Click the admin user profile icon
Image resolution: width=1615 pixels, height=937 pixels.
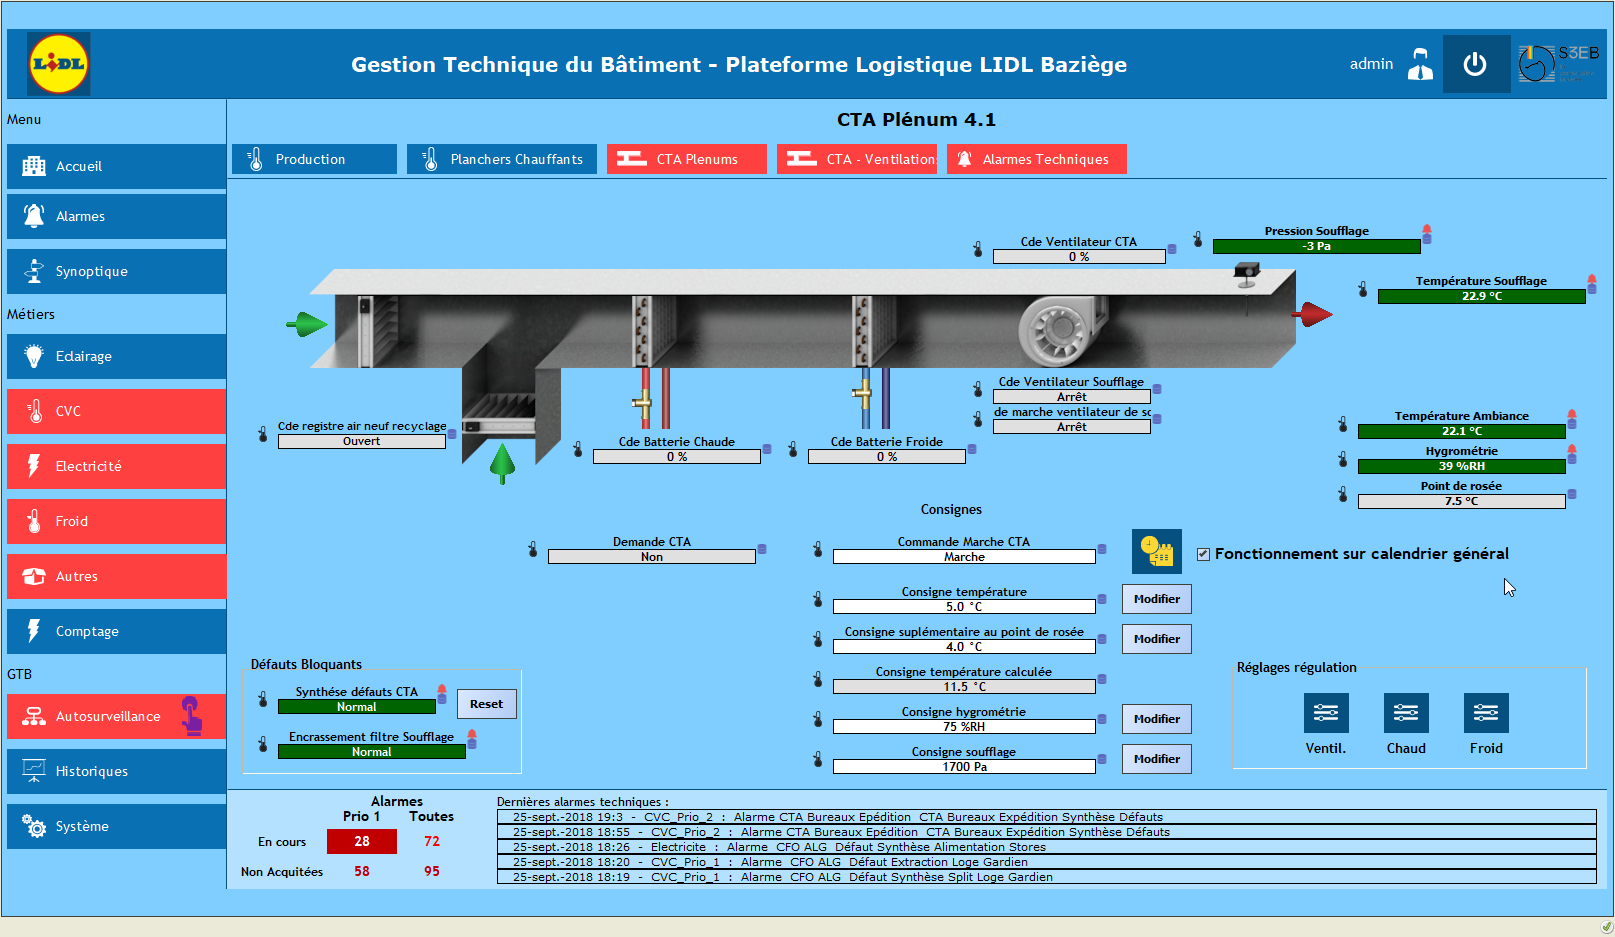tap(1420, 64)
